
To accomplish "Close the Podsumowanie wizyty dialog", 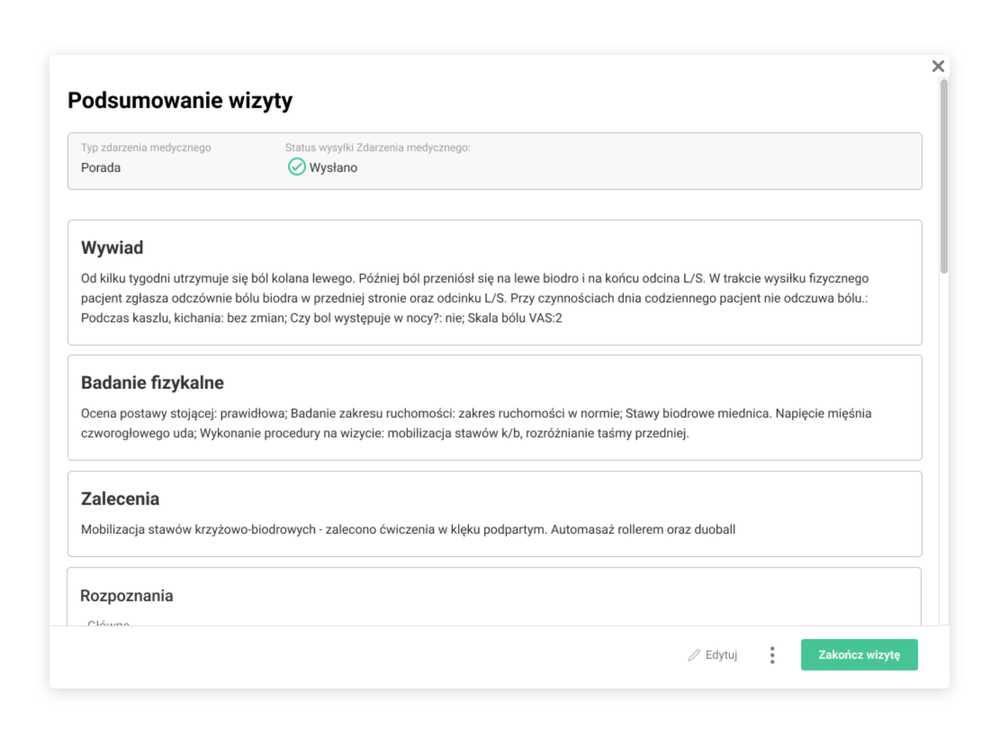I will pos(938,66).
